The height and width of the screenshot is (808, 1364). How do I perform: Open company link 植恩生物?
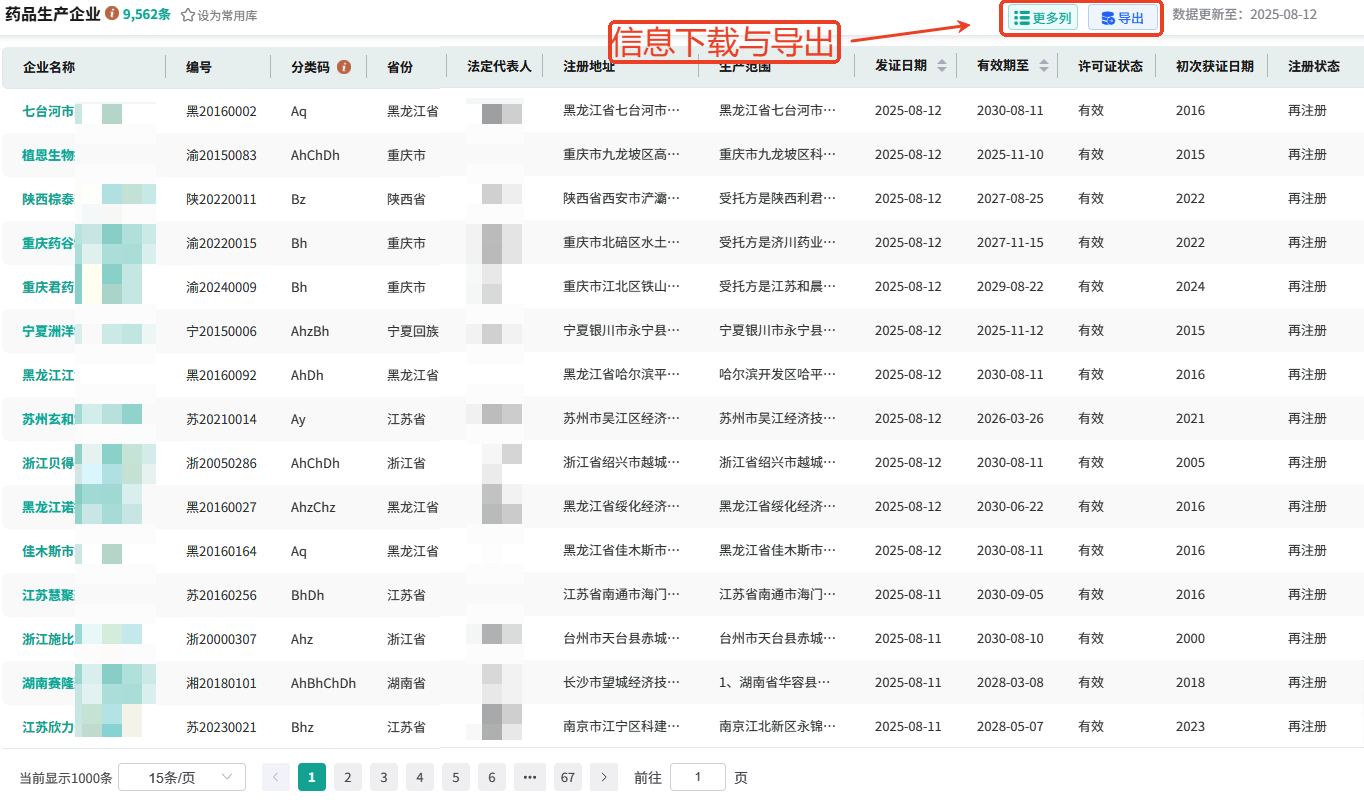tap(48, 155)
